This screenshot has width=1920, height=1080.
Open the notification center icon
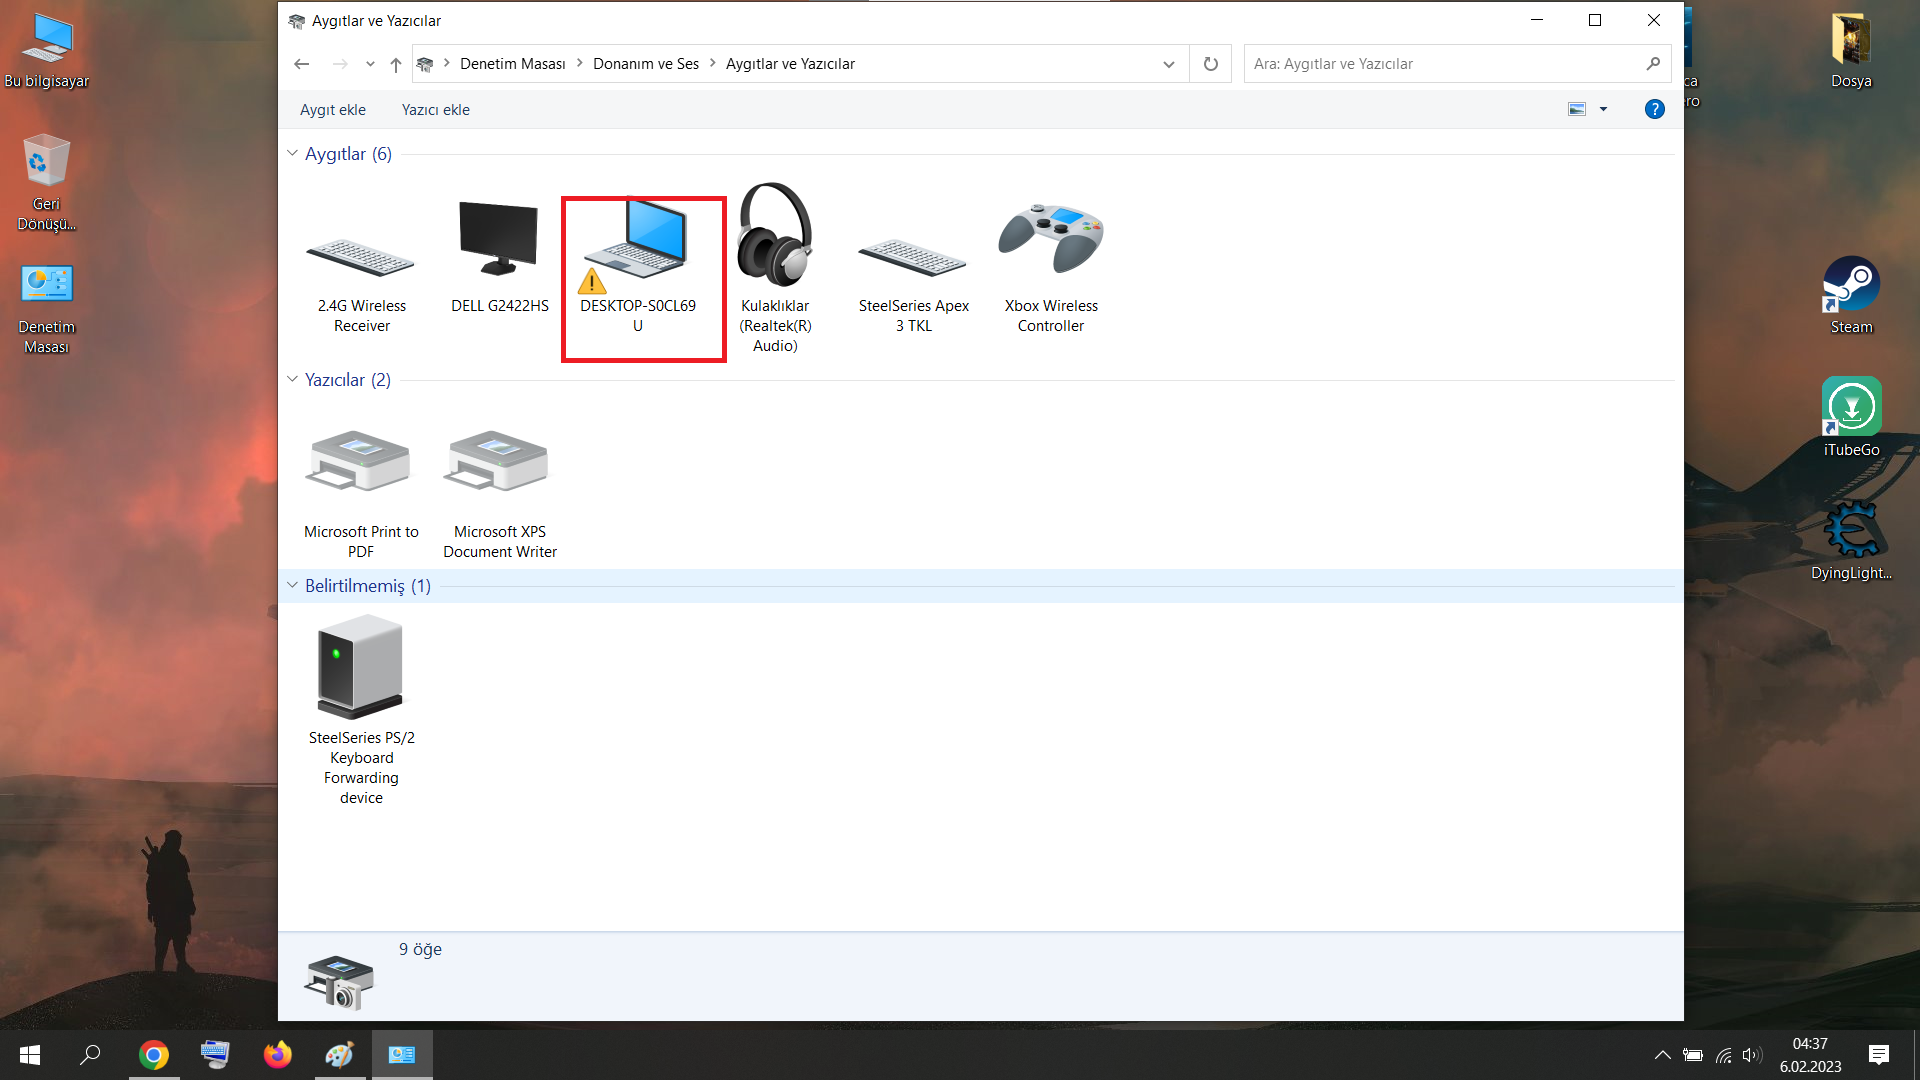point(1879,1055)
